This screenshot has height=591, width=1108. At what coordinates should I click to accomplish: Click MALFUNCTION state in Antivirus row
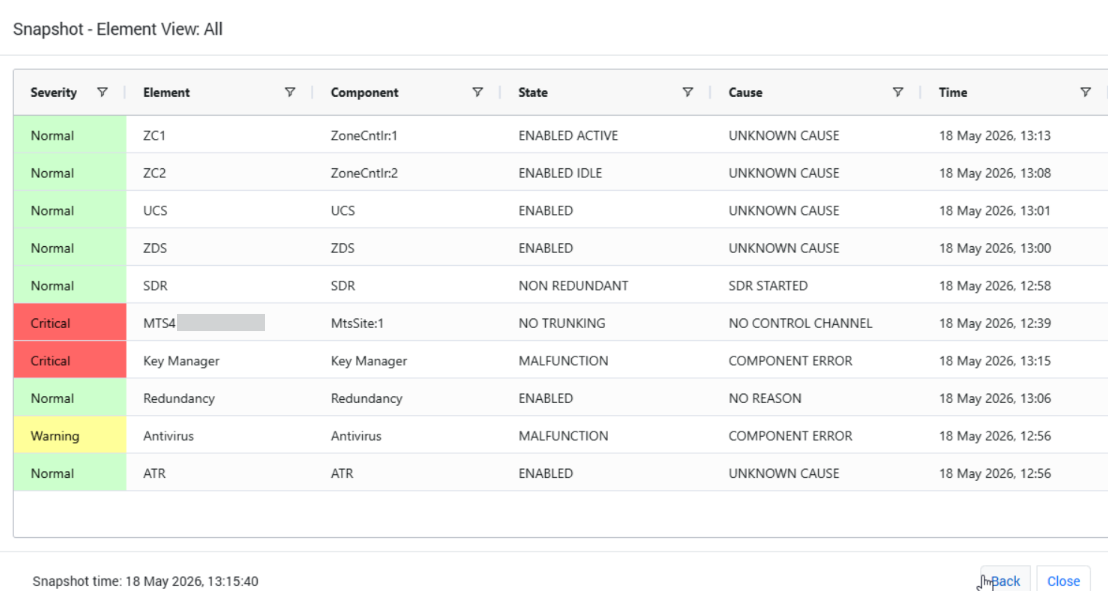click(x=606, y=435)
